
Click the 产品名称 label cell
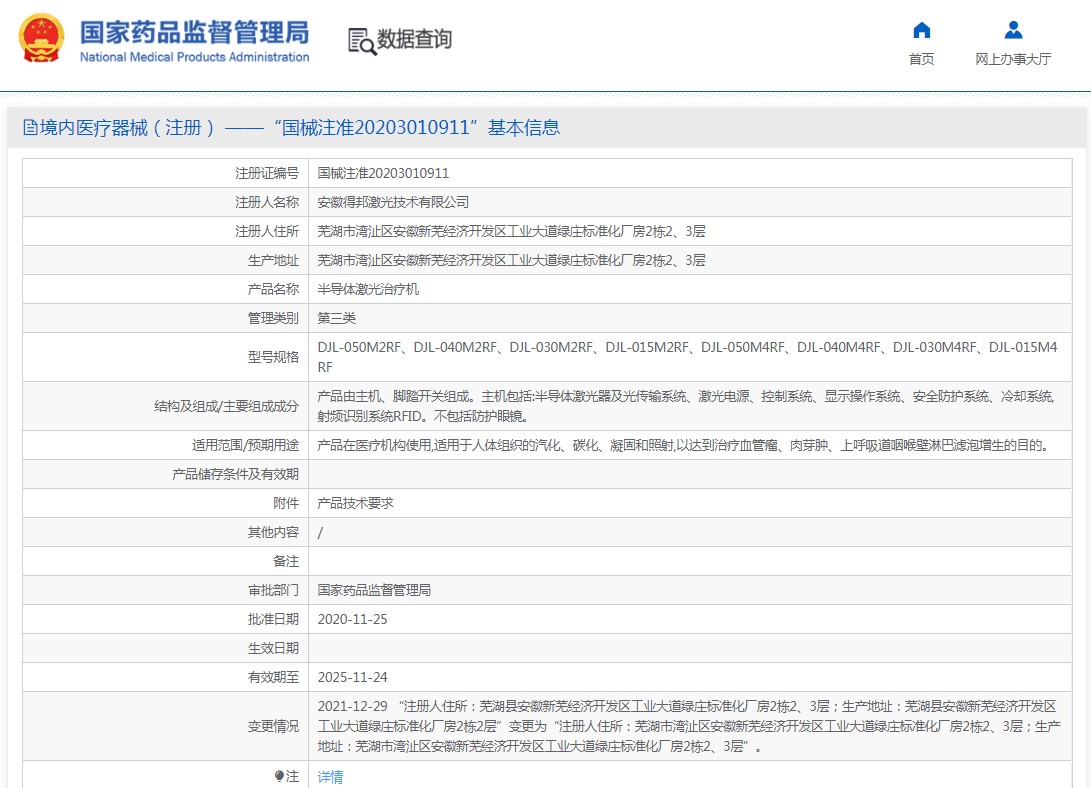[166, 289]
